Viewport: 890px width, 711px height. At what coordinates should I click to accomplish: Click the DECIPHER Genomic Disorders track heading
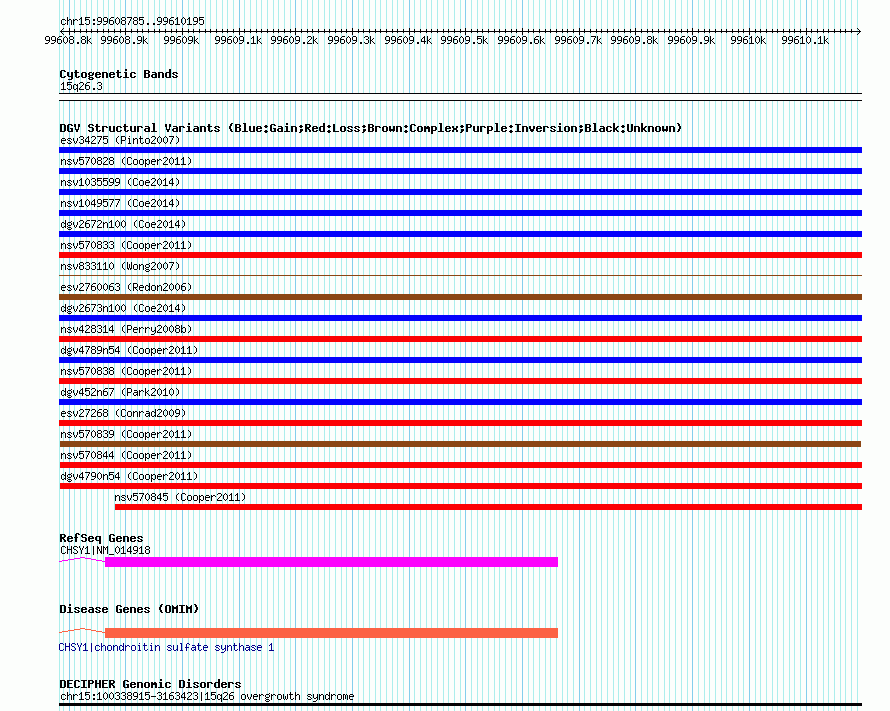tap(150, 684)
